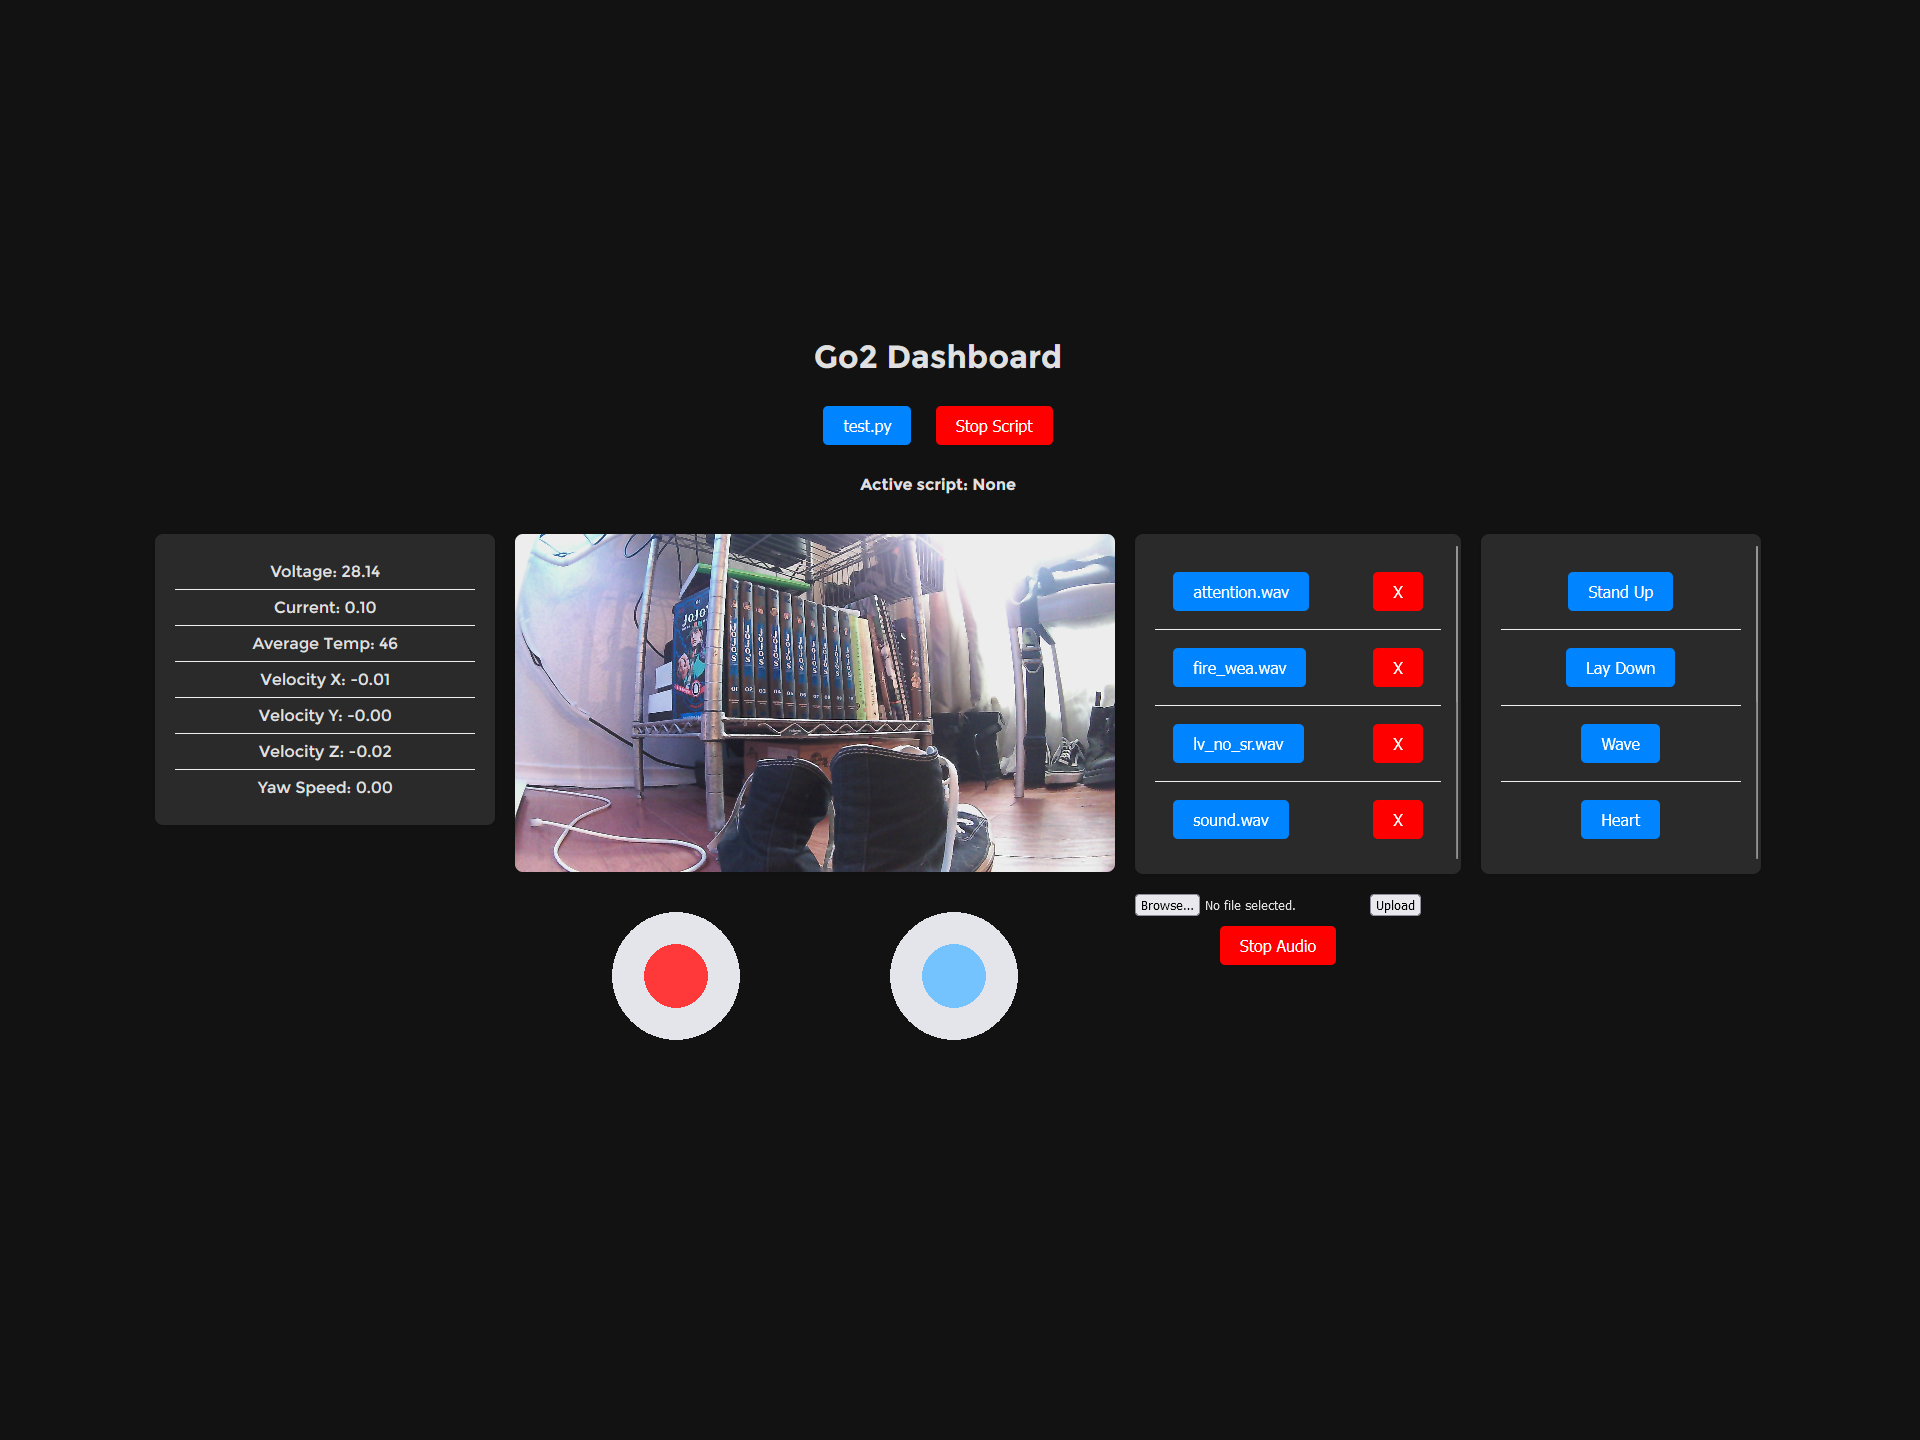The width and height of the screenshot is (1920, 1440).
Task: Click the robot camera feed
Action: coord(814,703)
